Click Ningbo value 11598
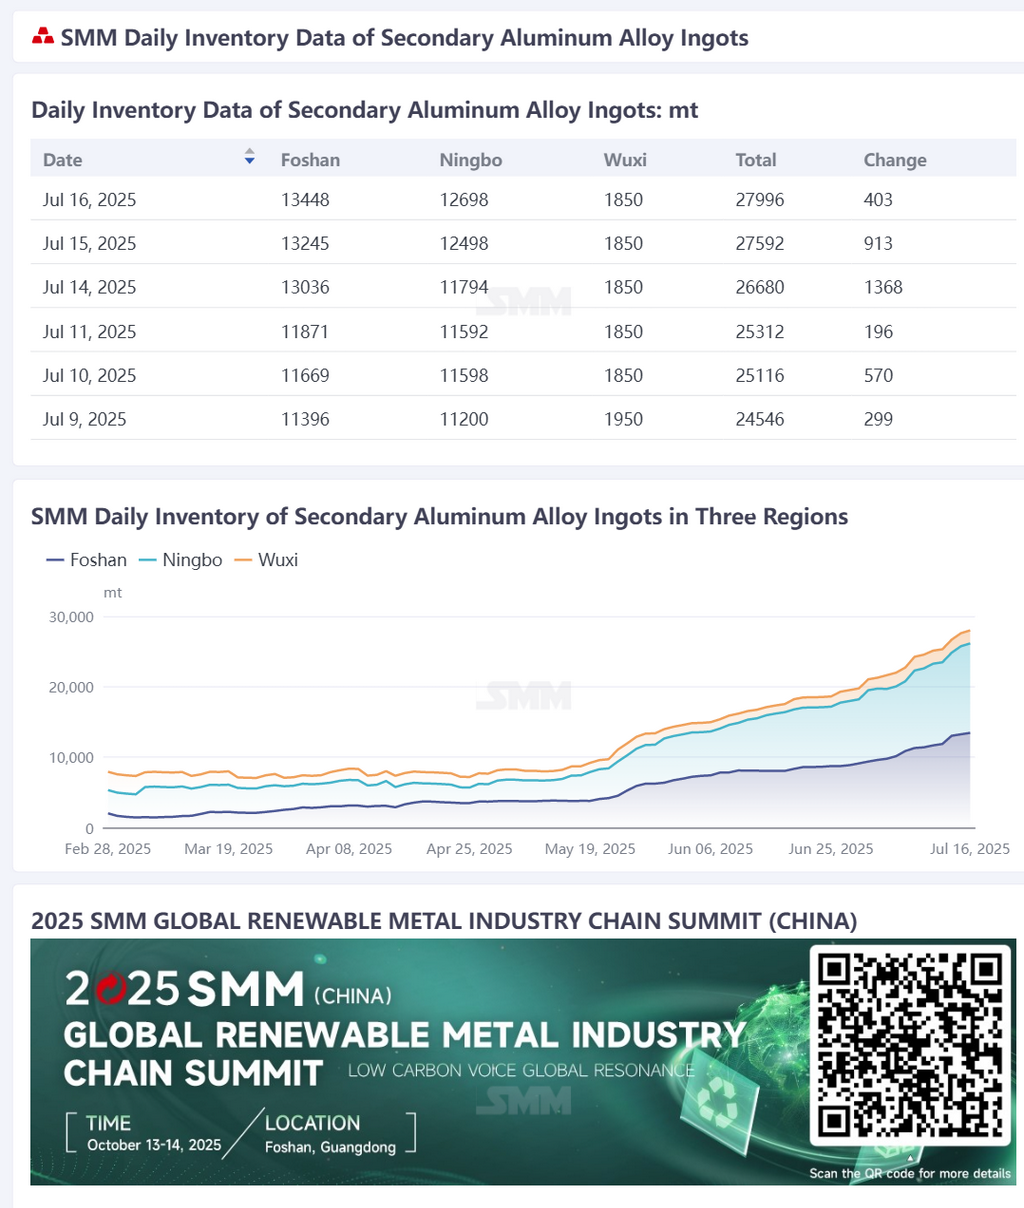The width and height of the screenshot is (1024, 1208). coord(464,376)
